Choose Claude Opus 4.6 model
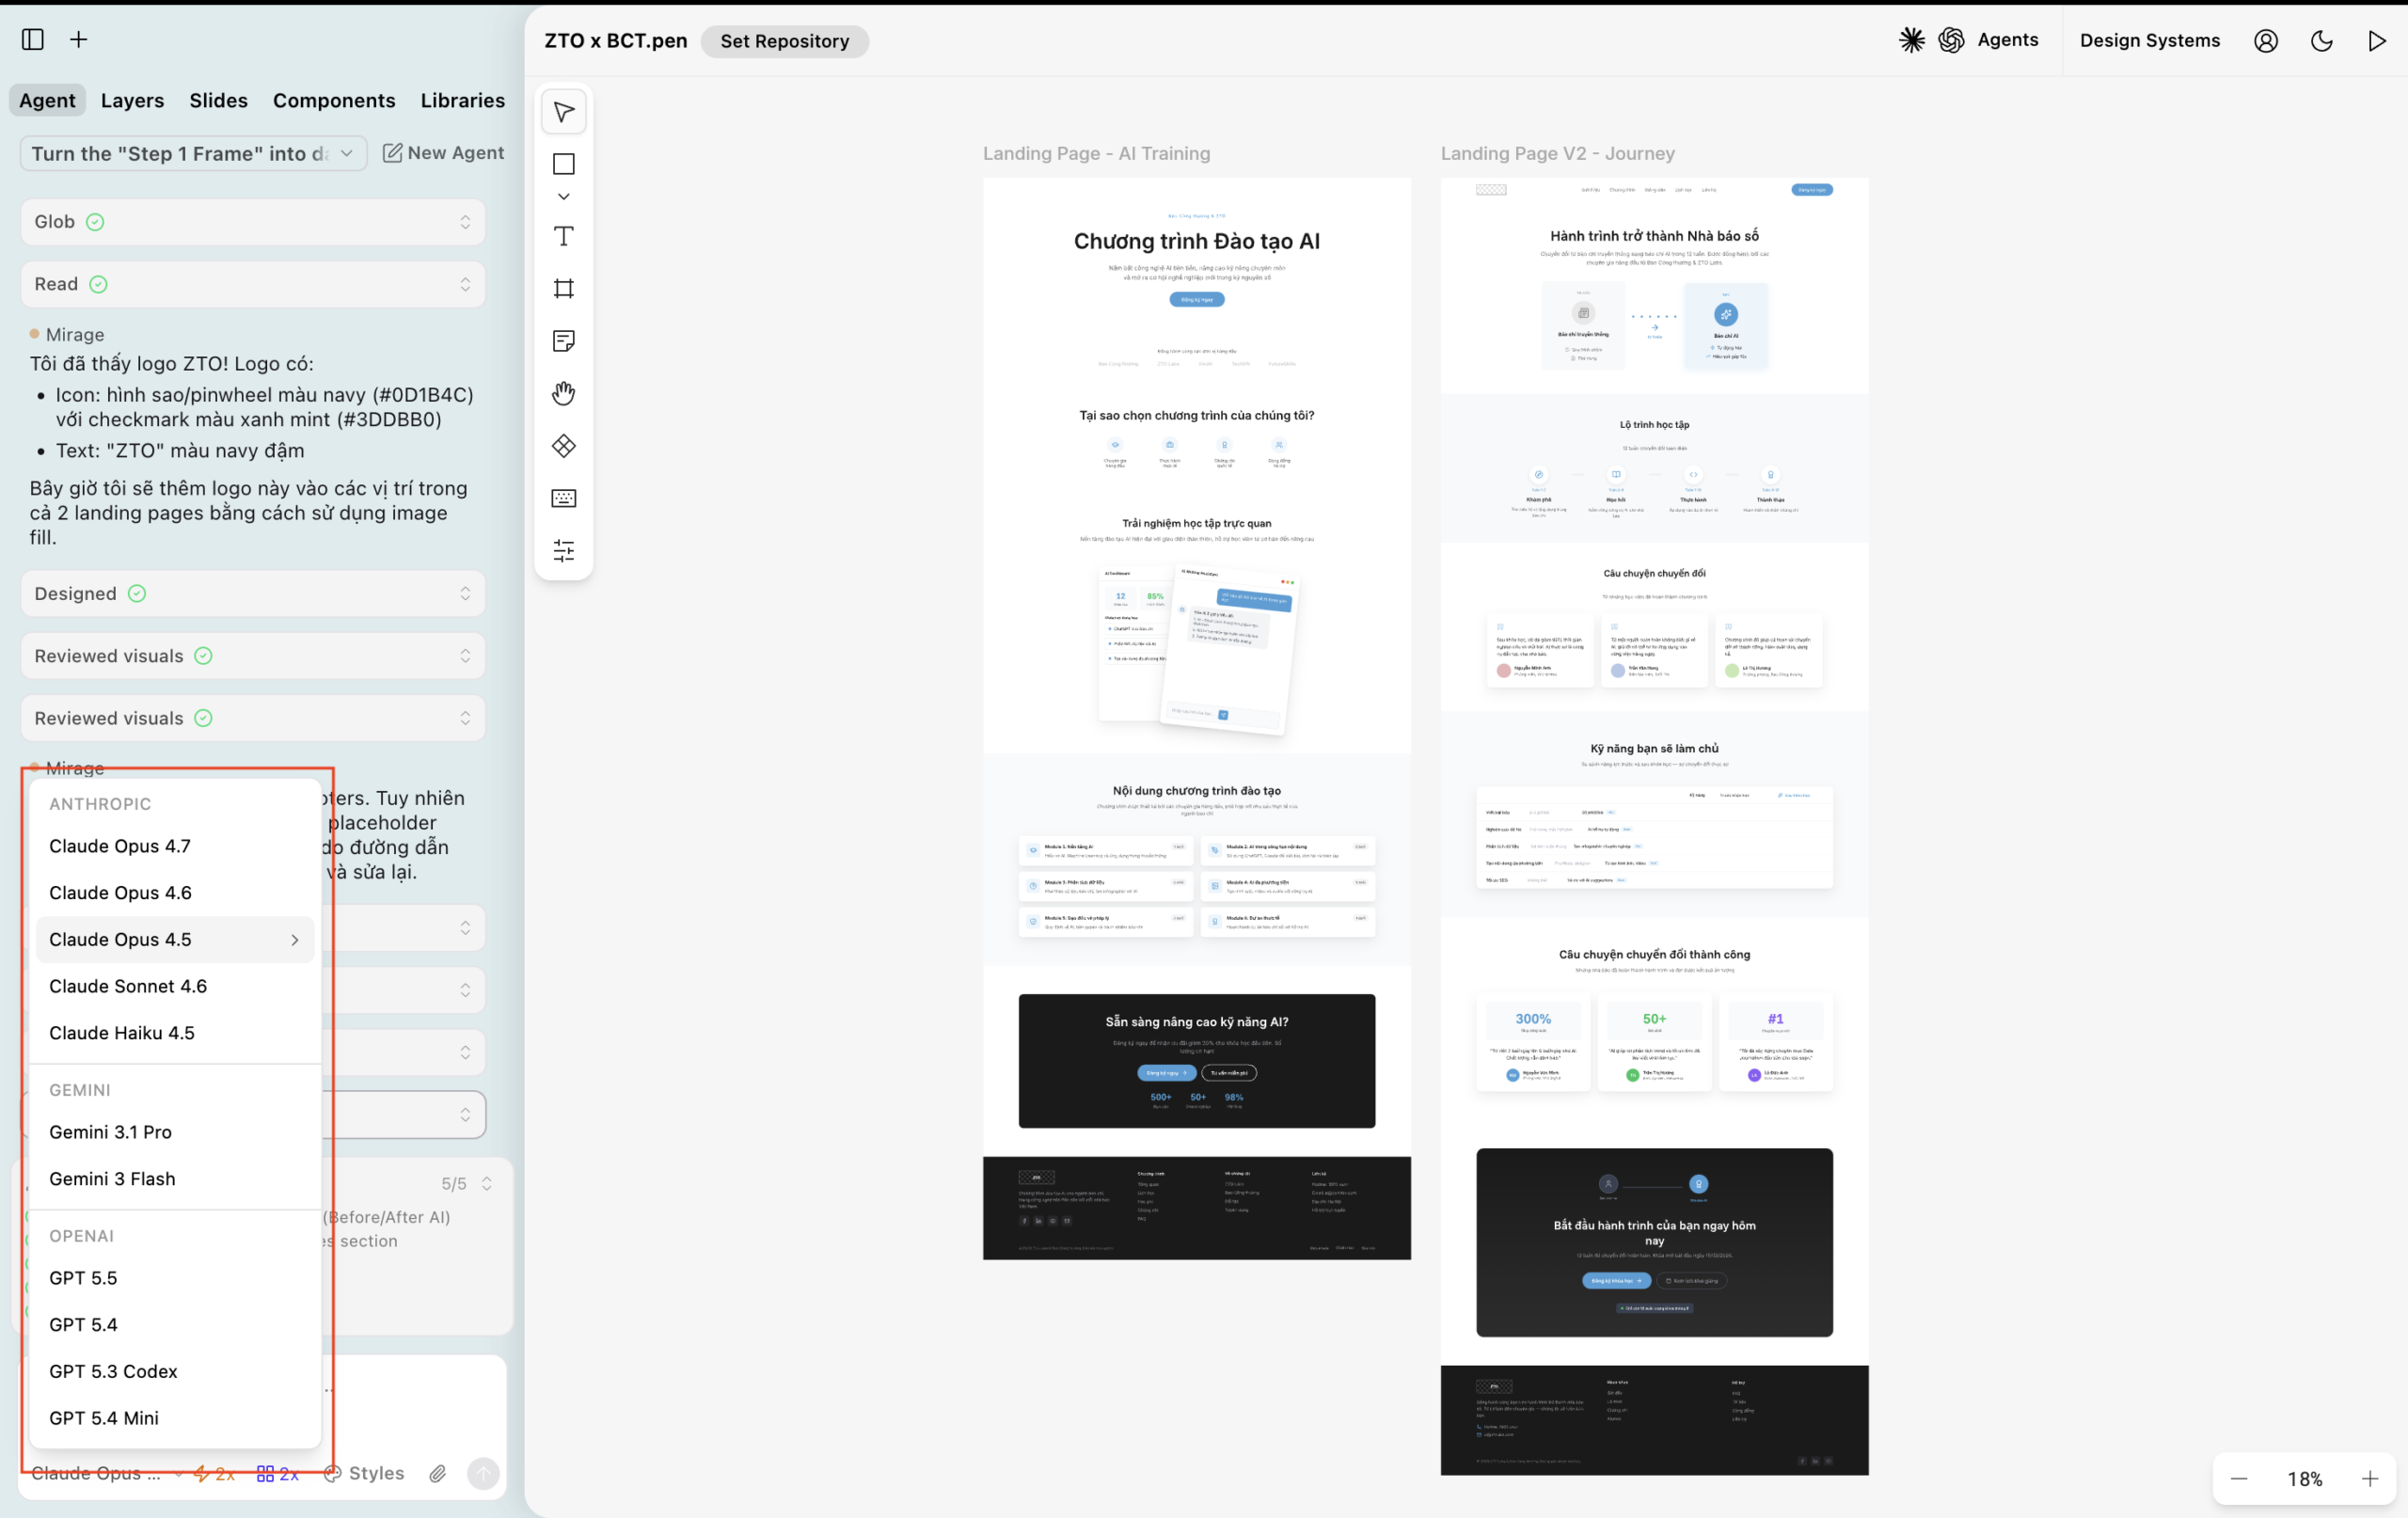Screen dimensions: 2408x1518 click(x=175, y=893)
